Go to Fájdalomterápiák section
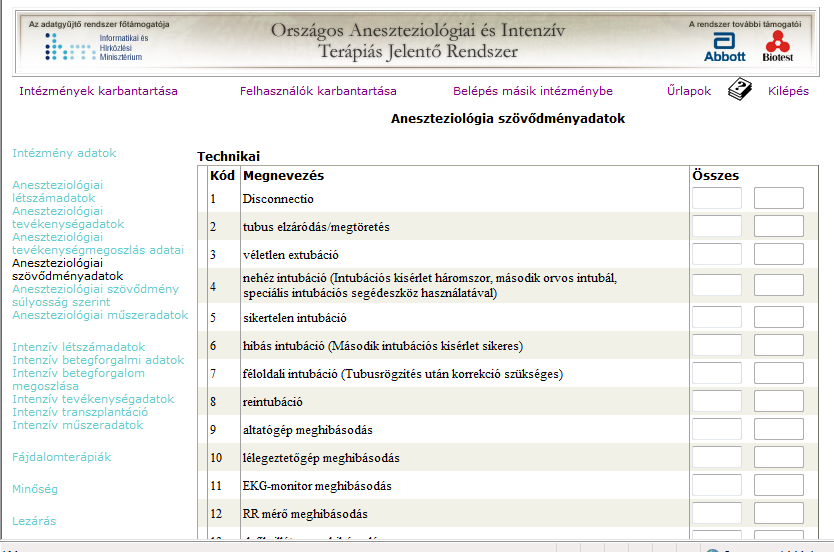 (x=62, y=457)
